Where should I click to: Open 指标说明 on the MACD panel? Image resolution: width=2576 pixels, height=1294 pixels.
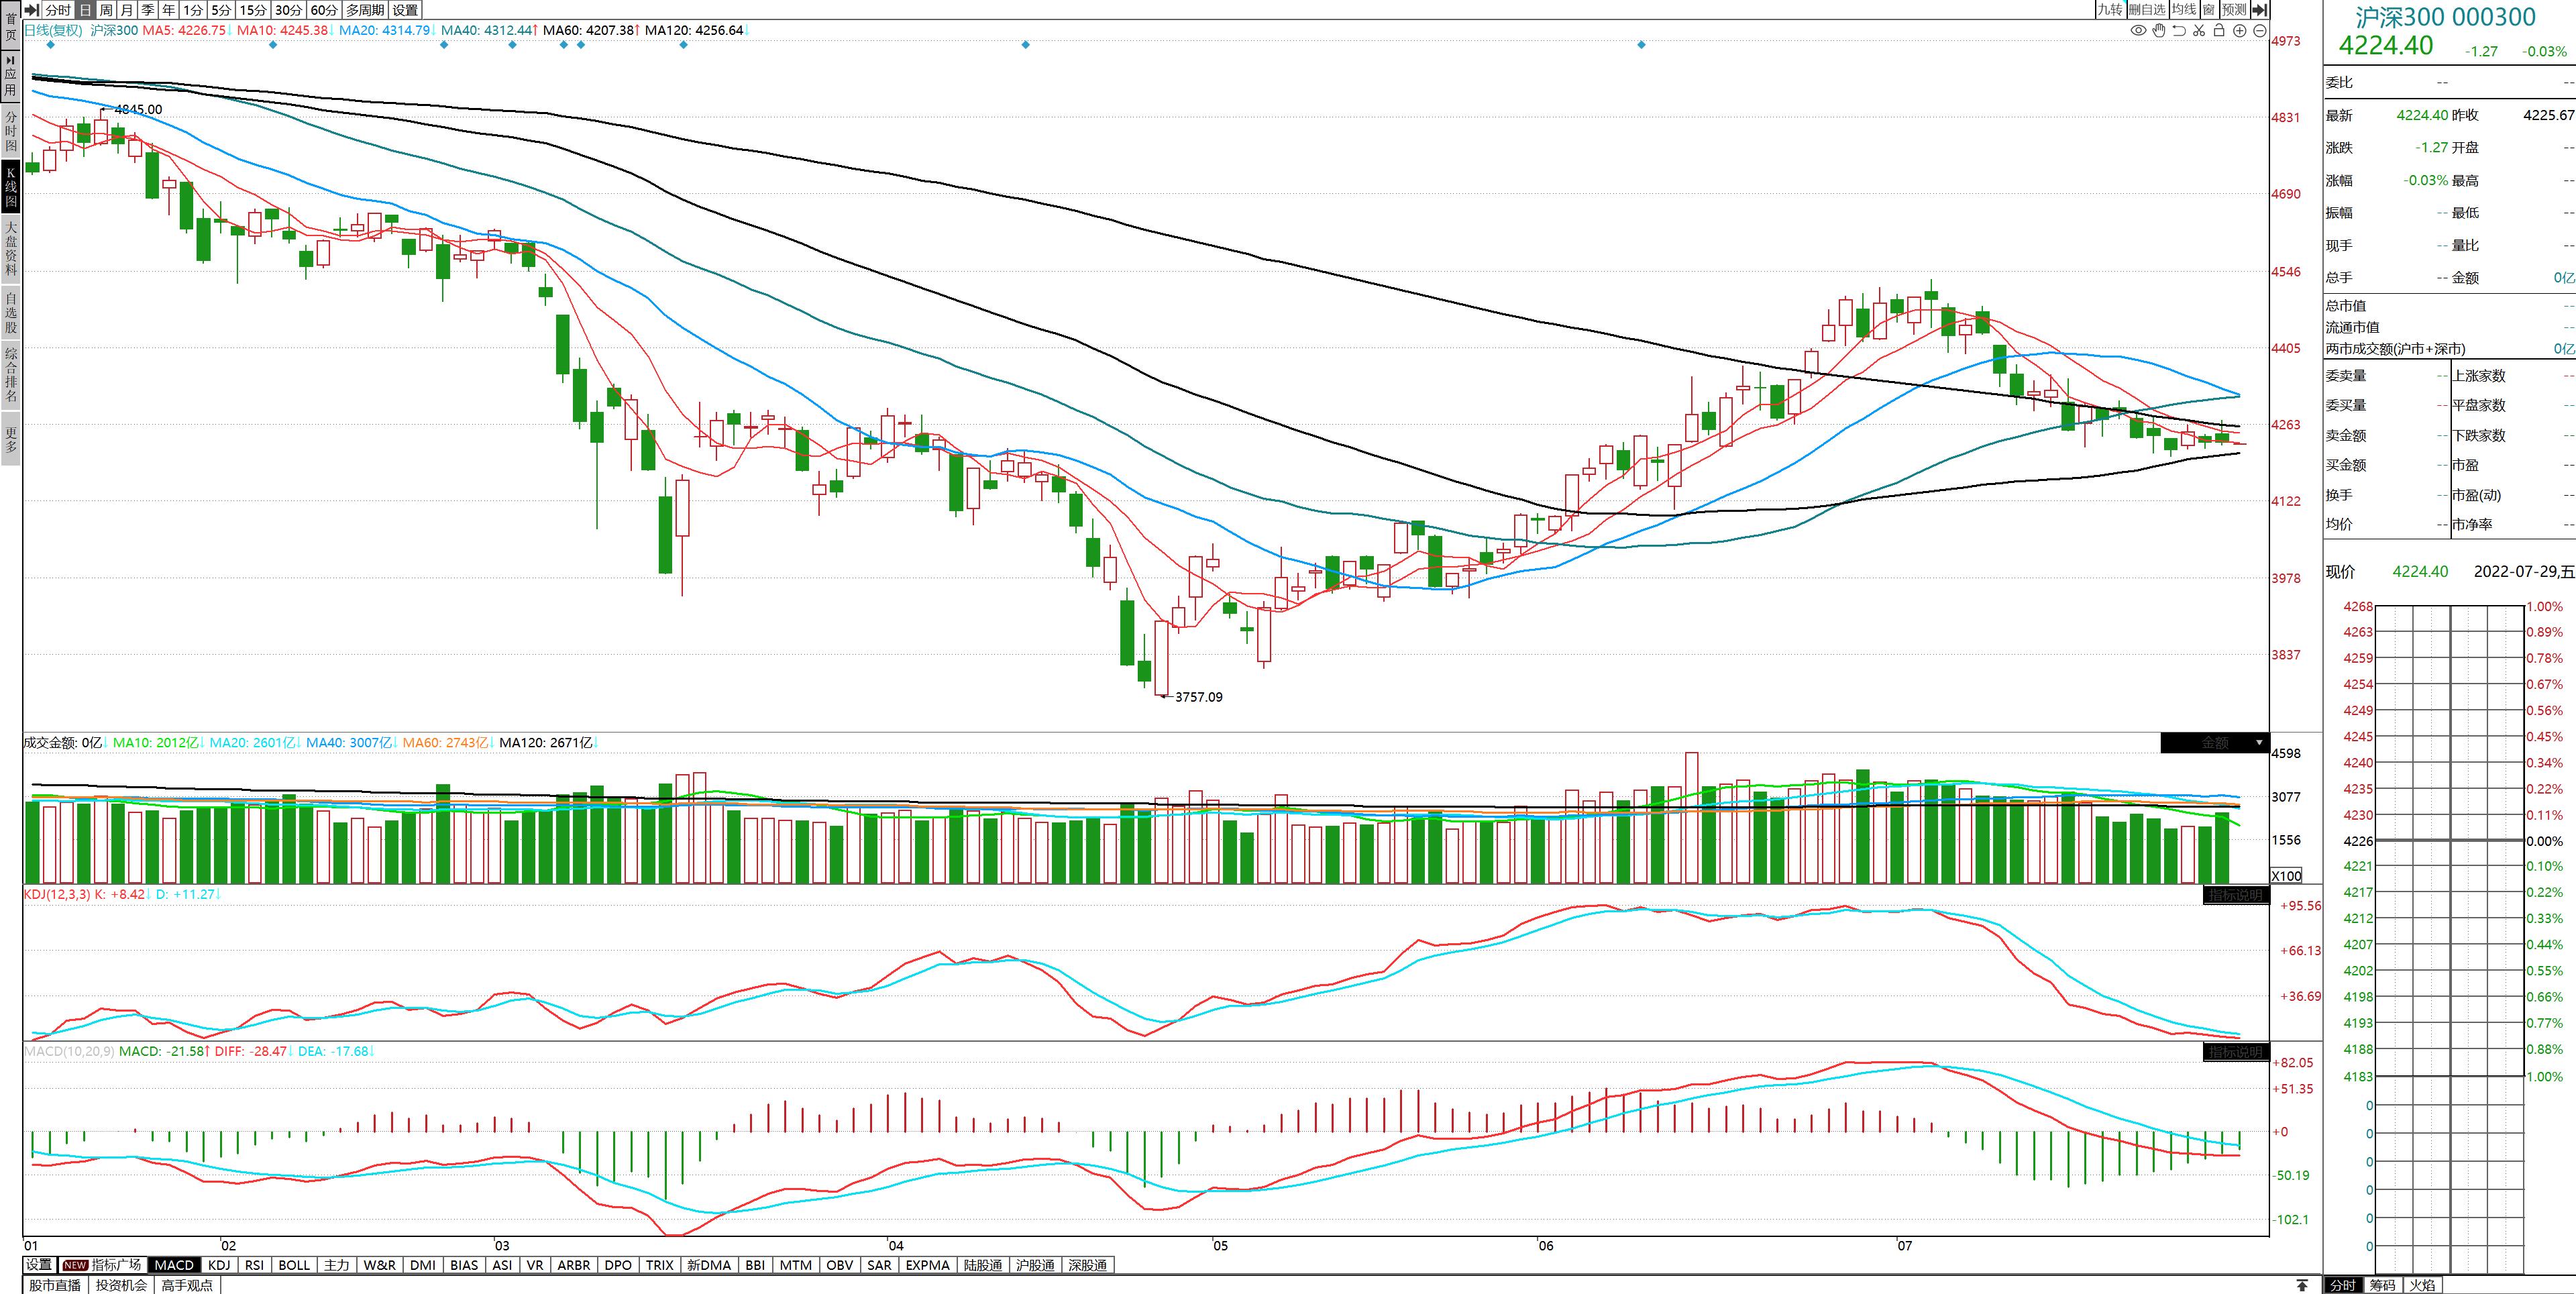(2235, 1052)
